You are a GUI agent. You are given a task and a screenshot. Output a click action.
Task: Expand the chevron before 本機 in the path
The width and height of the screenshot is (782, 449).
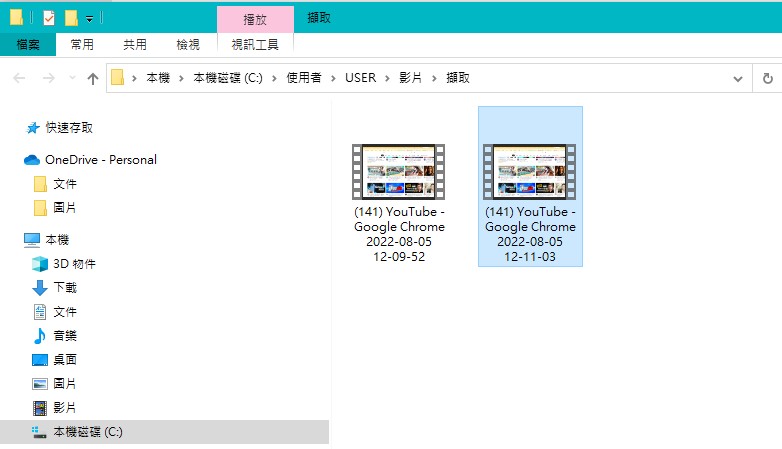(x=134, y=78)
